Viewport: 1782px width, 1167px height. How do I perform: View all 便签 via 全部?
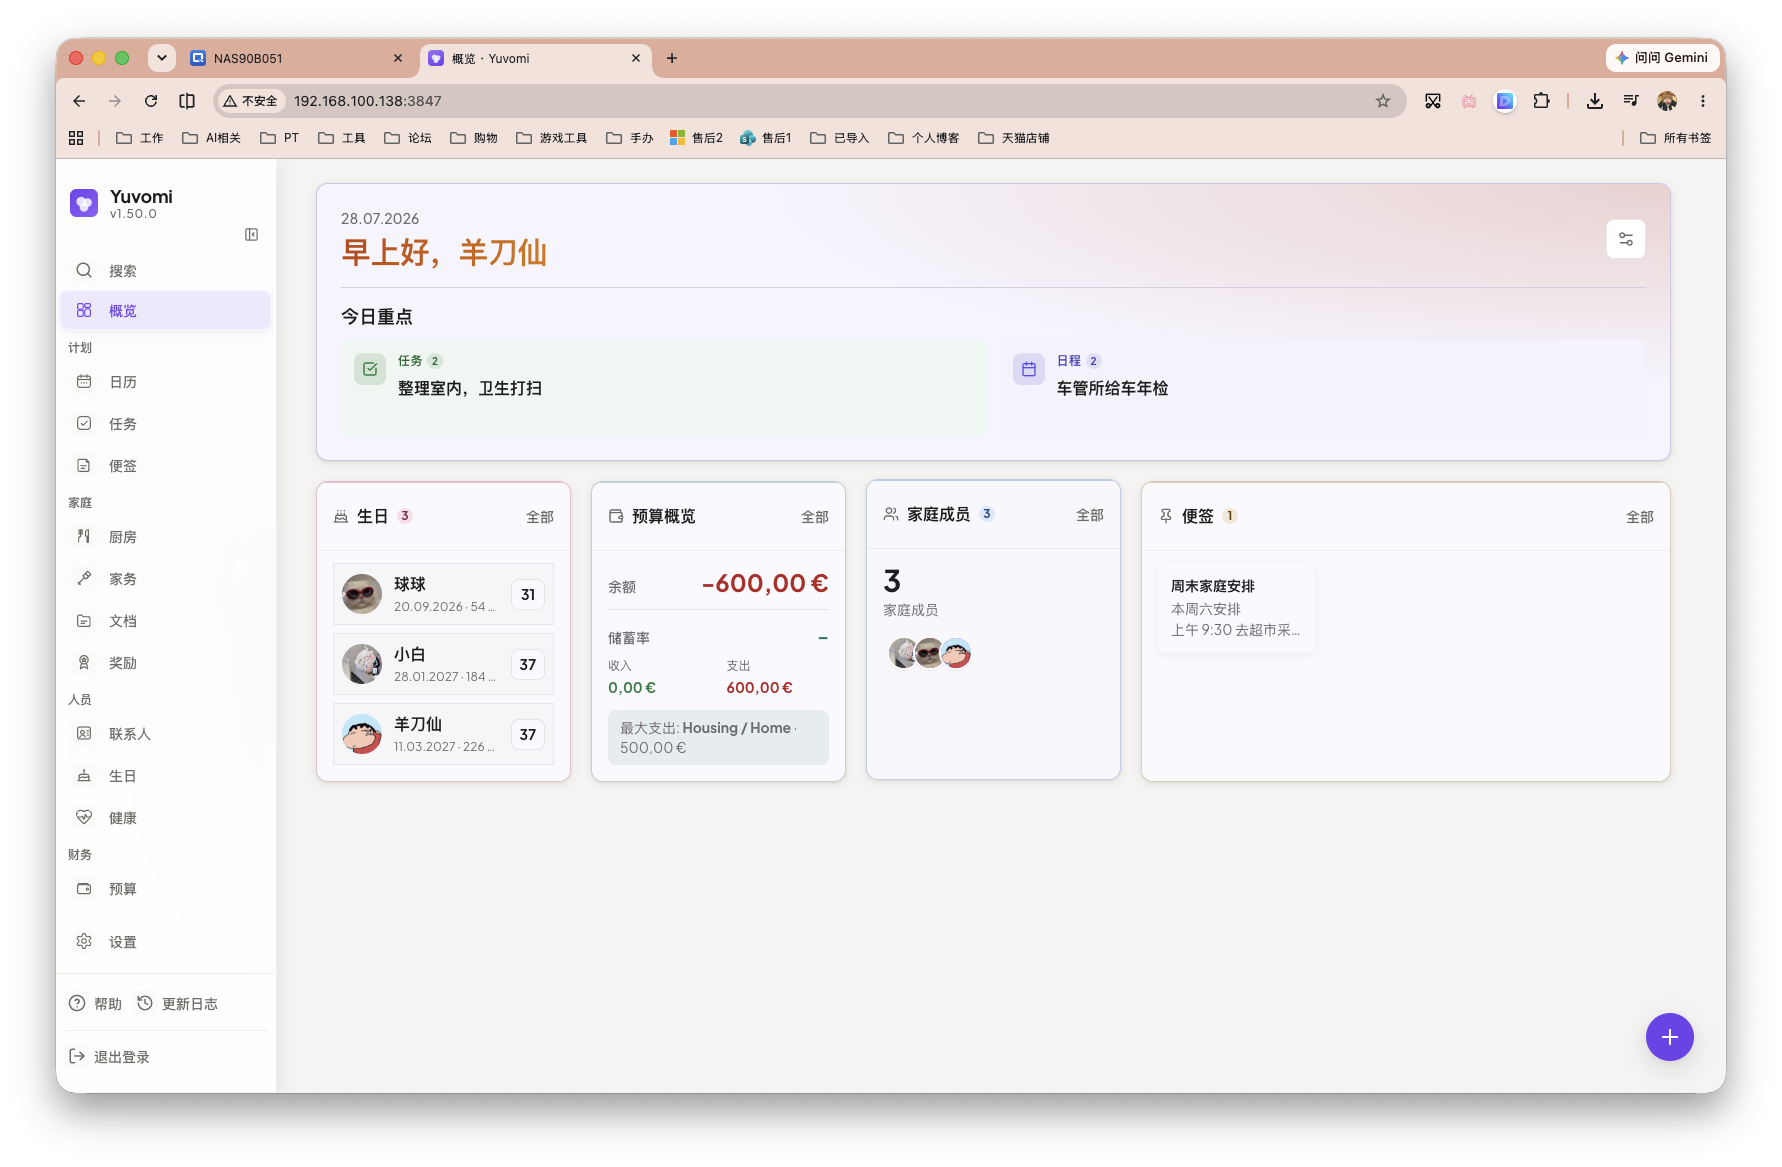coord(1640,516)
